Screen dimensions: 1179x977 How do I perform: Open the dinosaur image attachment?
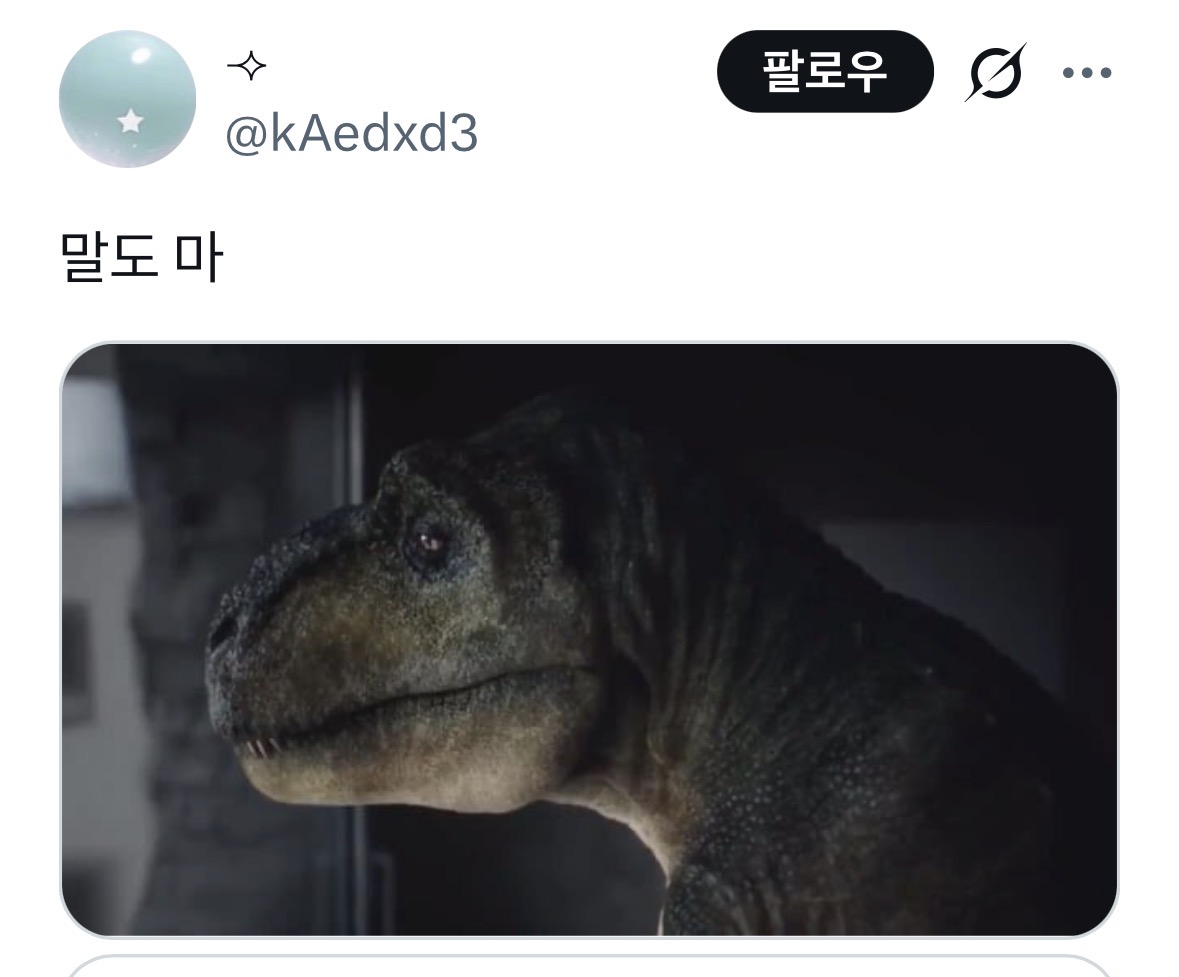click(589, 640)
